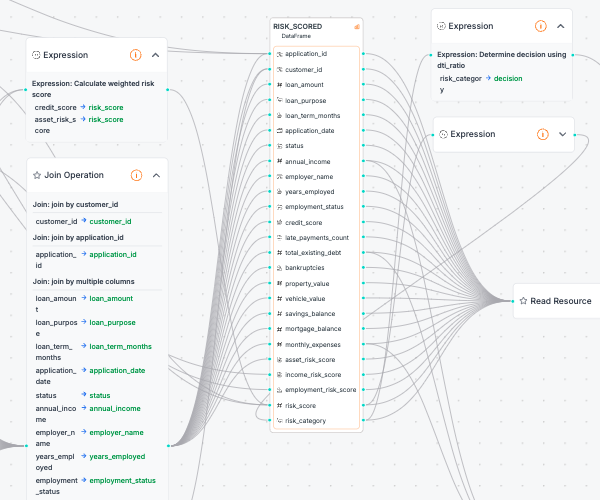This screenshot has height=500, width=600.
Task: Collapse the Determine decision Expression node
Action: click(561, 26)
